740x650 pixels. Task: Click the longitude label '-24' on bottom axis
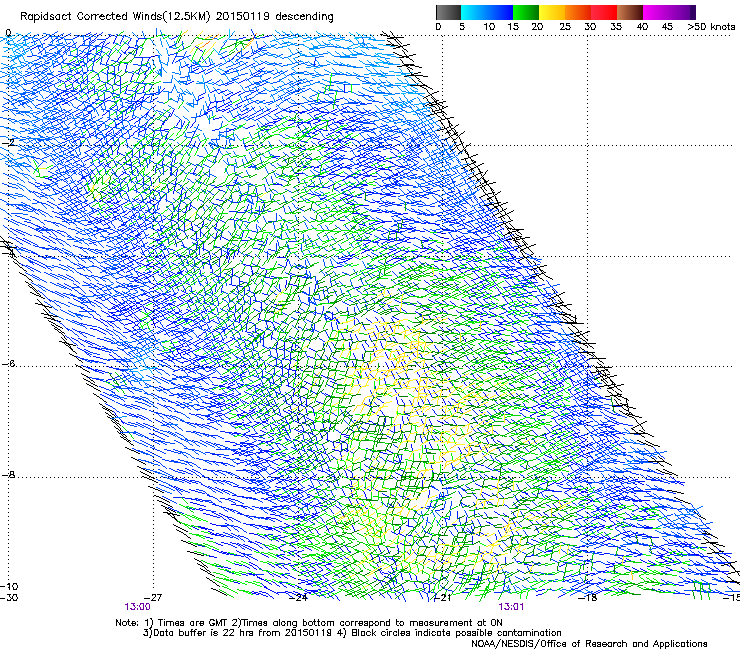coord(298,598)
